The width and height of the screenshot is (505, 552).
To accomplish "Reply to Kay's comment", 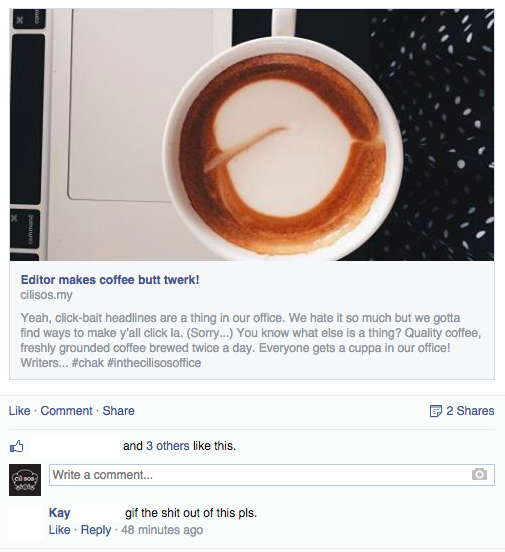I will coord(96,529).
